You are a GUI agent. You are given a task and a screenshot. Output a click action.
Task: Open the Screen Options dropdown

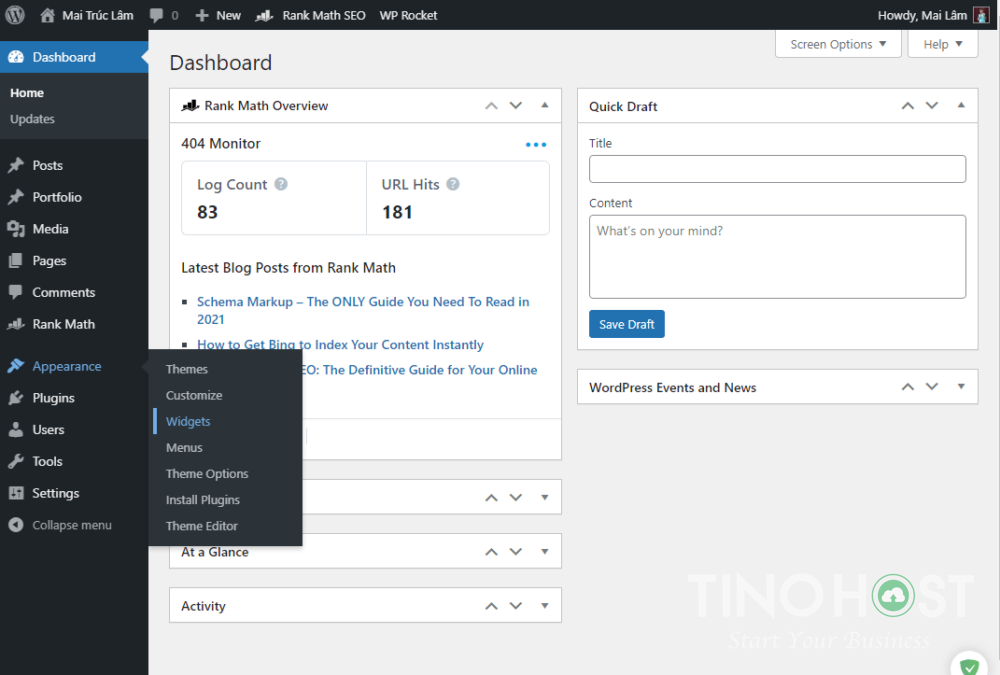(838, 44)
